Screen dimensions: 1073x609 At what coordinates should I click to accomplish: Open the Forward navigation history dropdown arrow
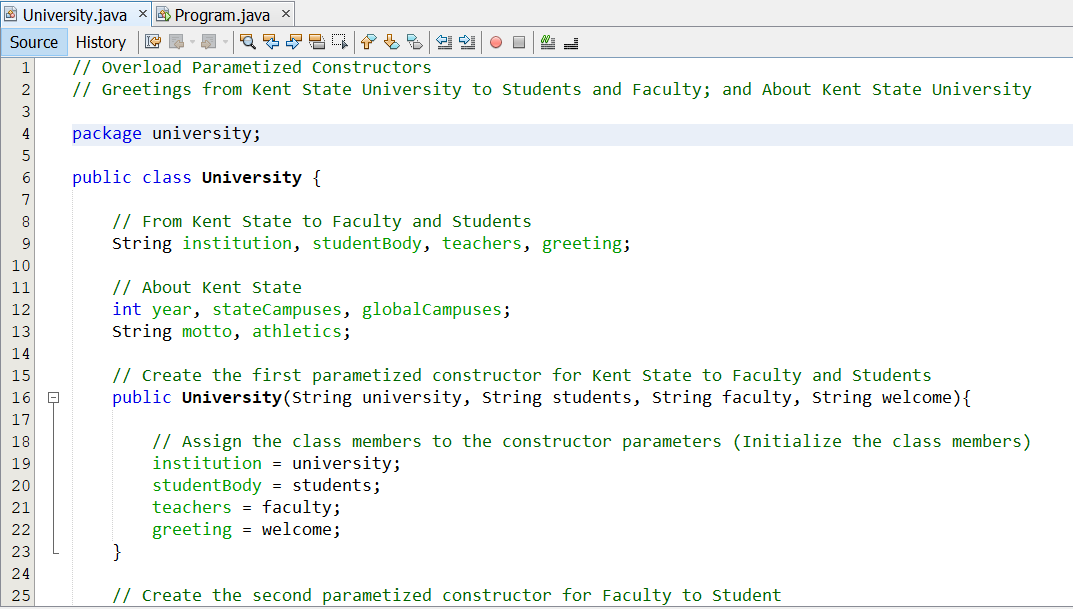(x=225, y=42)
